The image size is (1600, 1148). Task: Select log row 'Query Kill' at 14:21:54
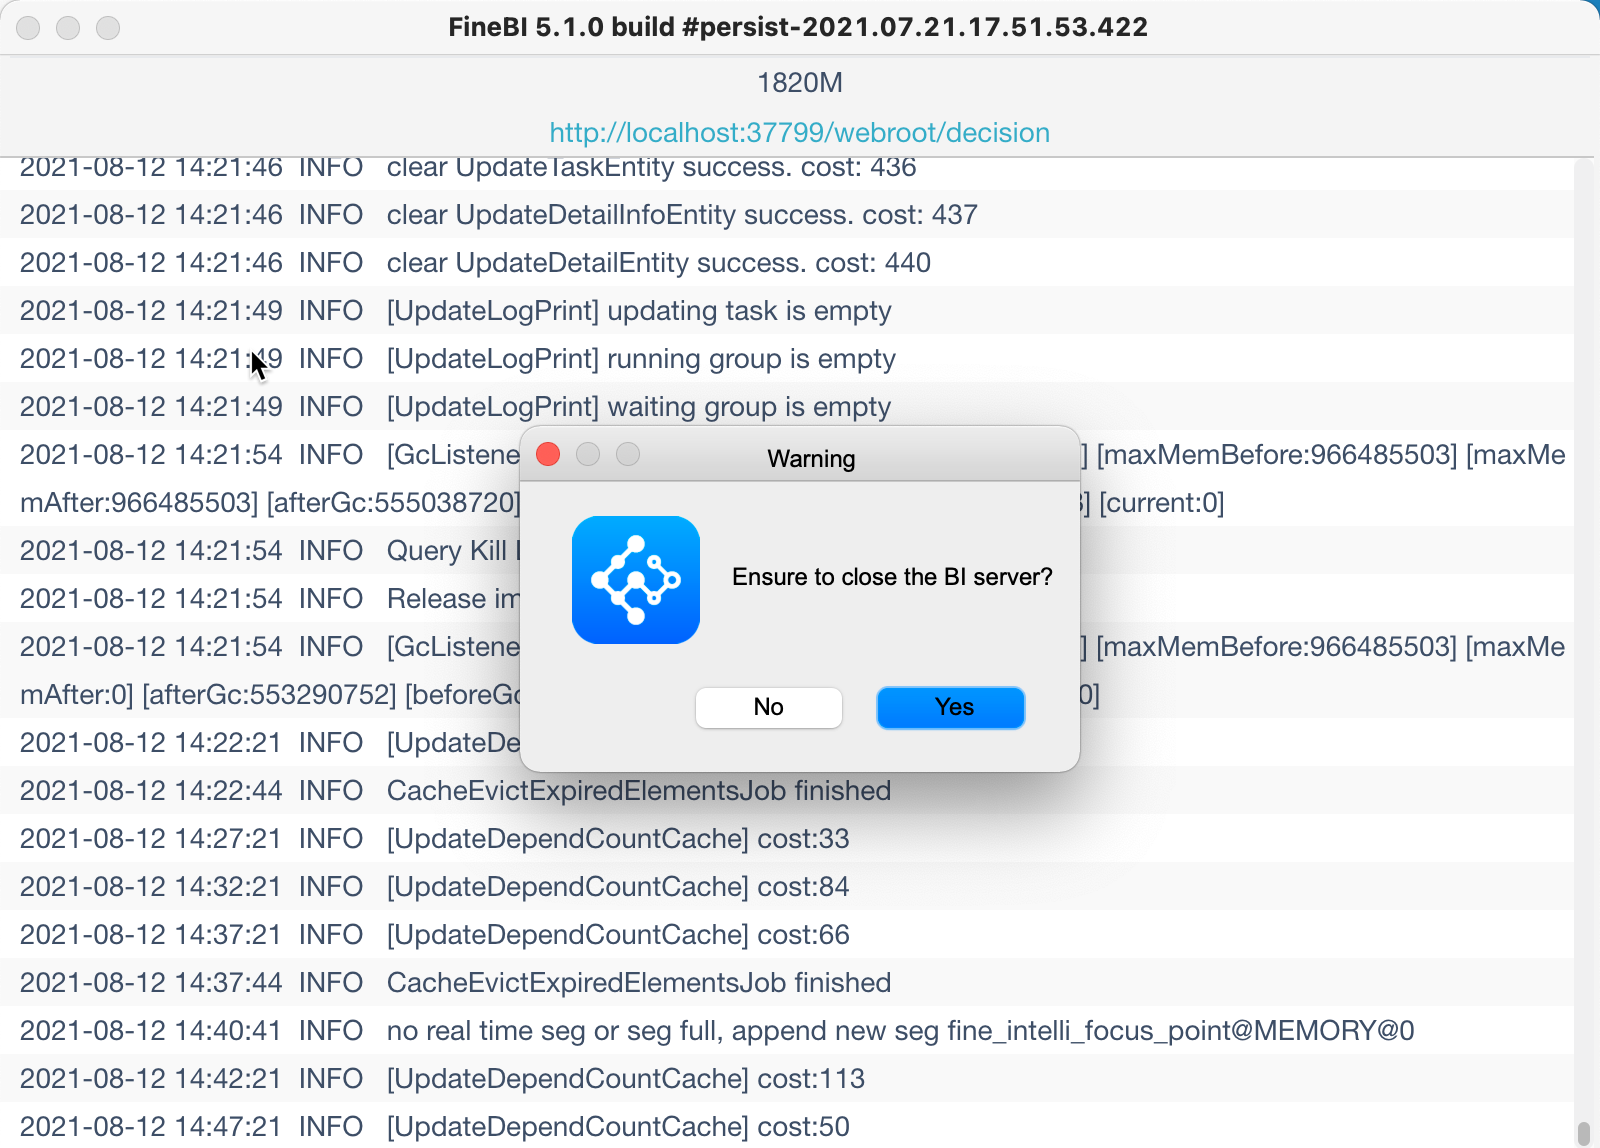coord(260,550)
